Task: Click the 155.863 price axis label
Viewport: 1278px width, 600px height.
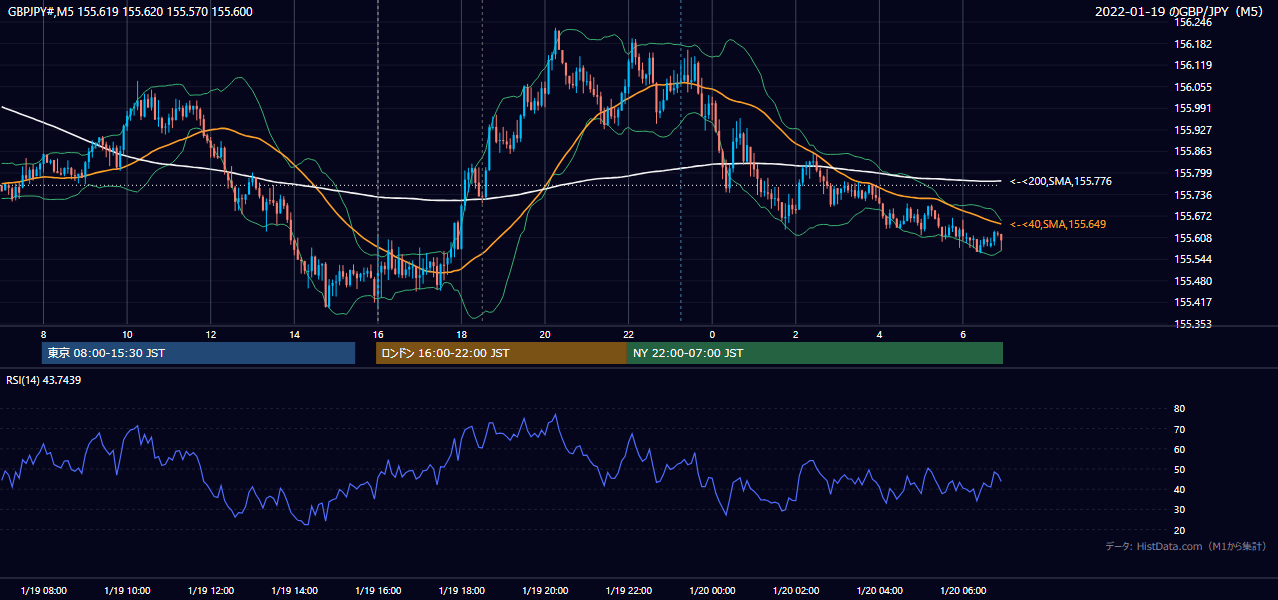Action: click(x=1193, y=152)
